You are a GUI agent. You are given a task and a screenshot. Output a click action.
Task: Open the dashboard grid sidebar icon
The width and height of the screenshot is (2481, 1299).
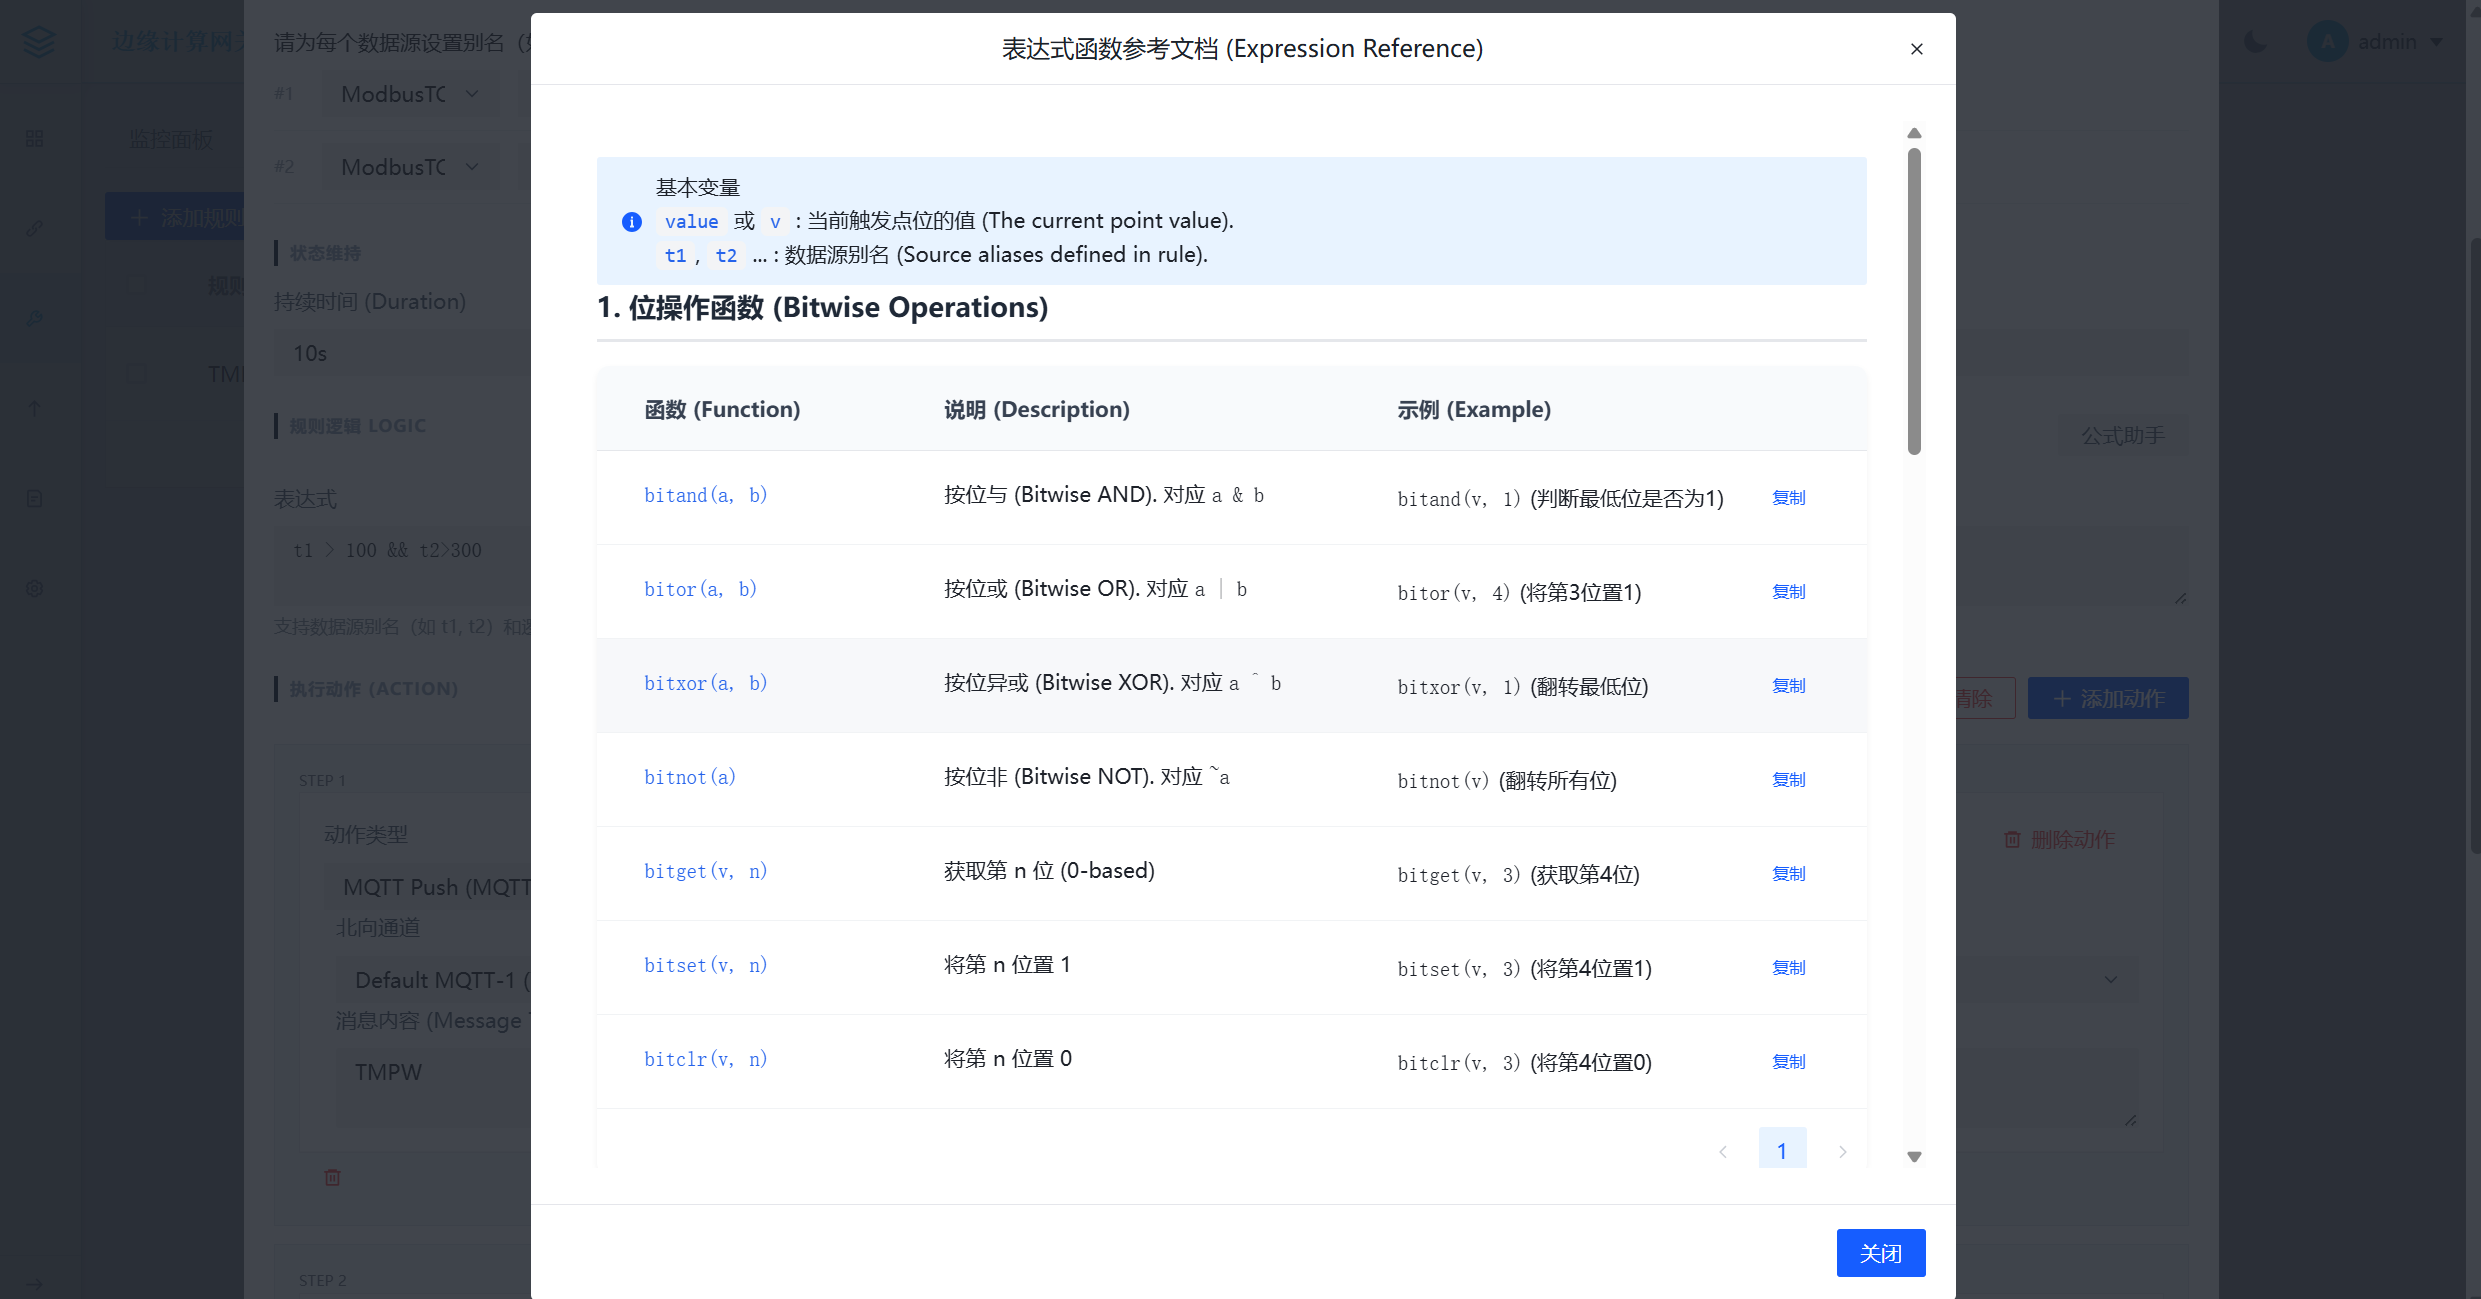[x=35, y=139]
